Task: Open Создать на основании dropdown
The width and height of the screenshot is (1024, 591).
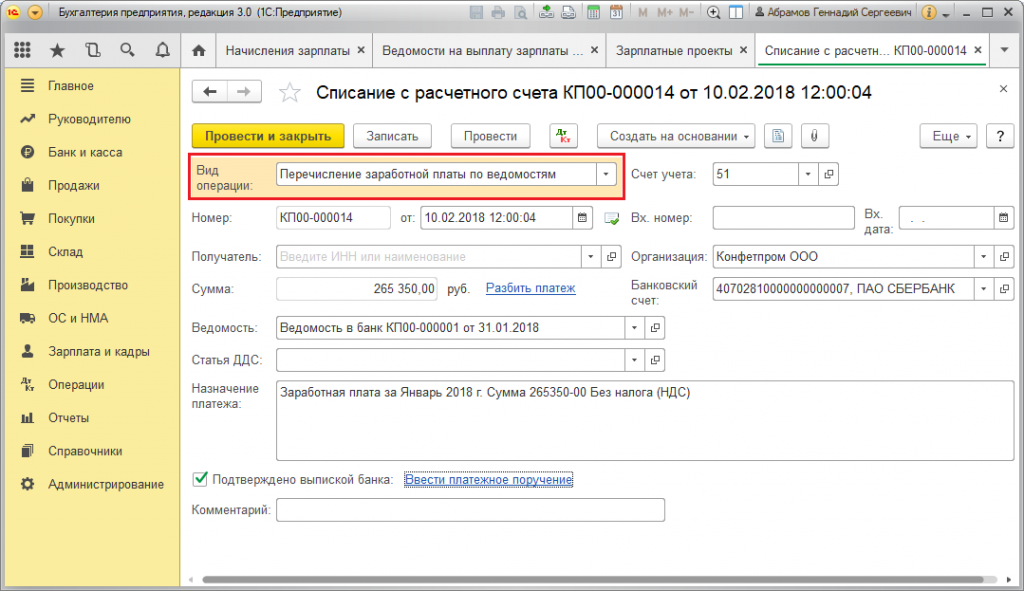Action: (x=676, y=136)
